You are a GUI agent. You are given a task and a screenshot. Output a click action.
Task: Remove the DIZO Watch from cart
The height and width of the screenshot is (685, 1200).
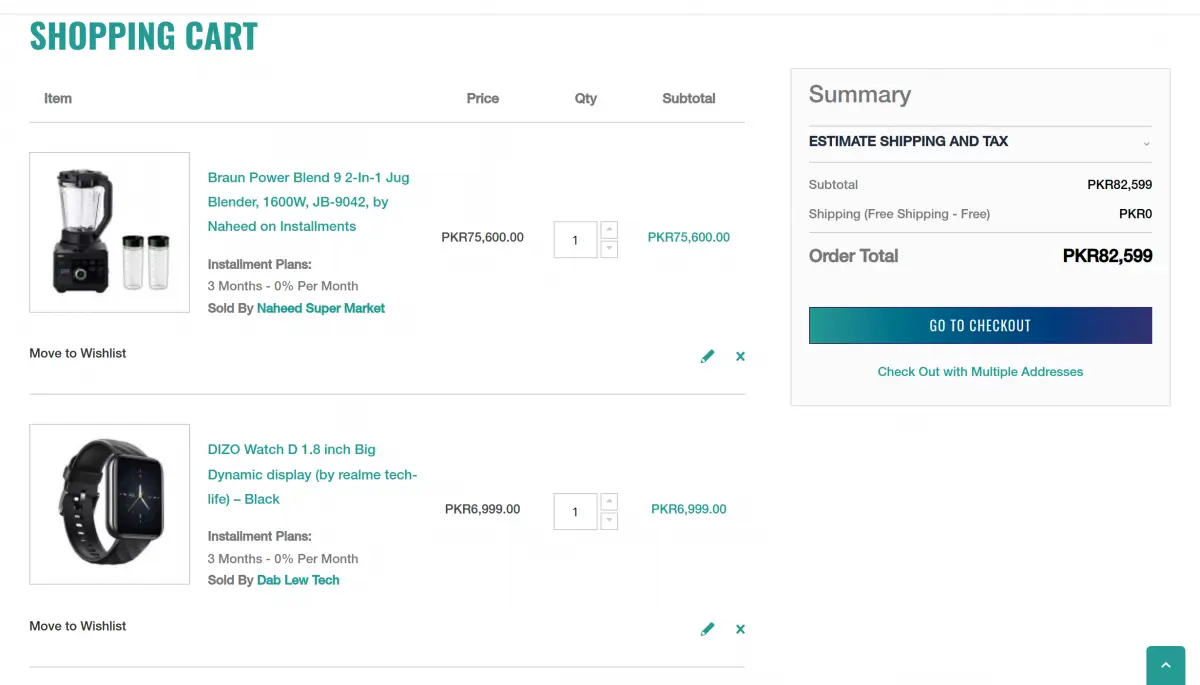point(740,628)
